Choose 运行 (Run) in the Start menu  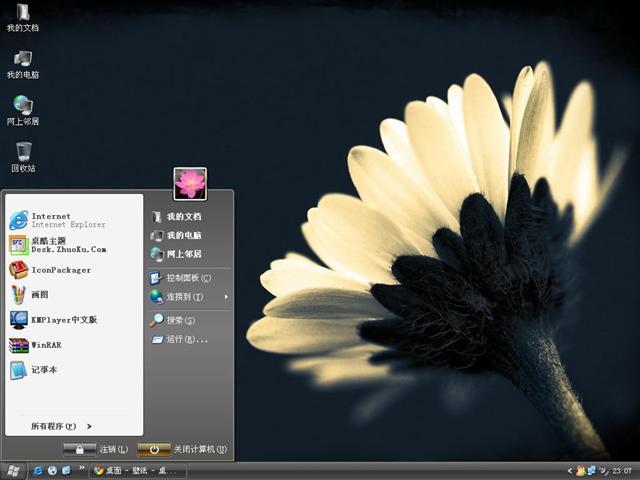click(x=185, y=339)
